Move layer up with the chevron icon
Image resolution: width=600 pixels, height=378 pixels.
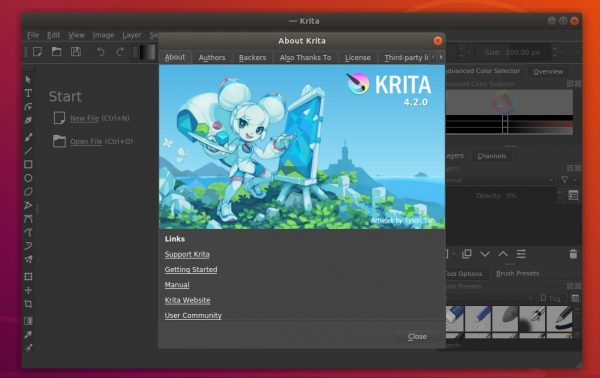[503, 254]
